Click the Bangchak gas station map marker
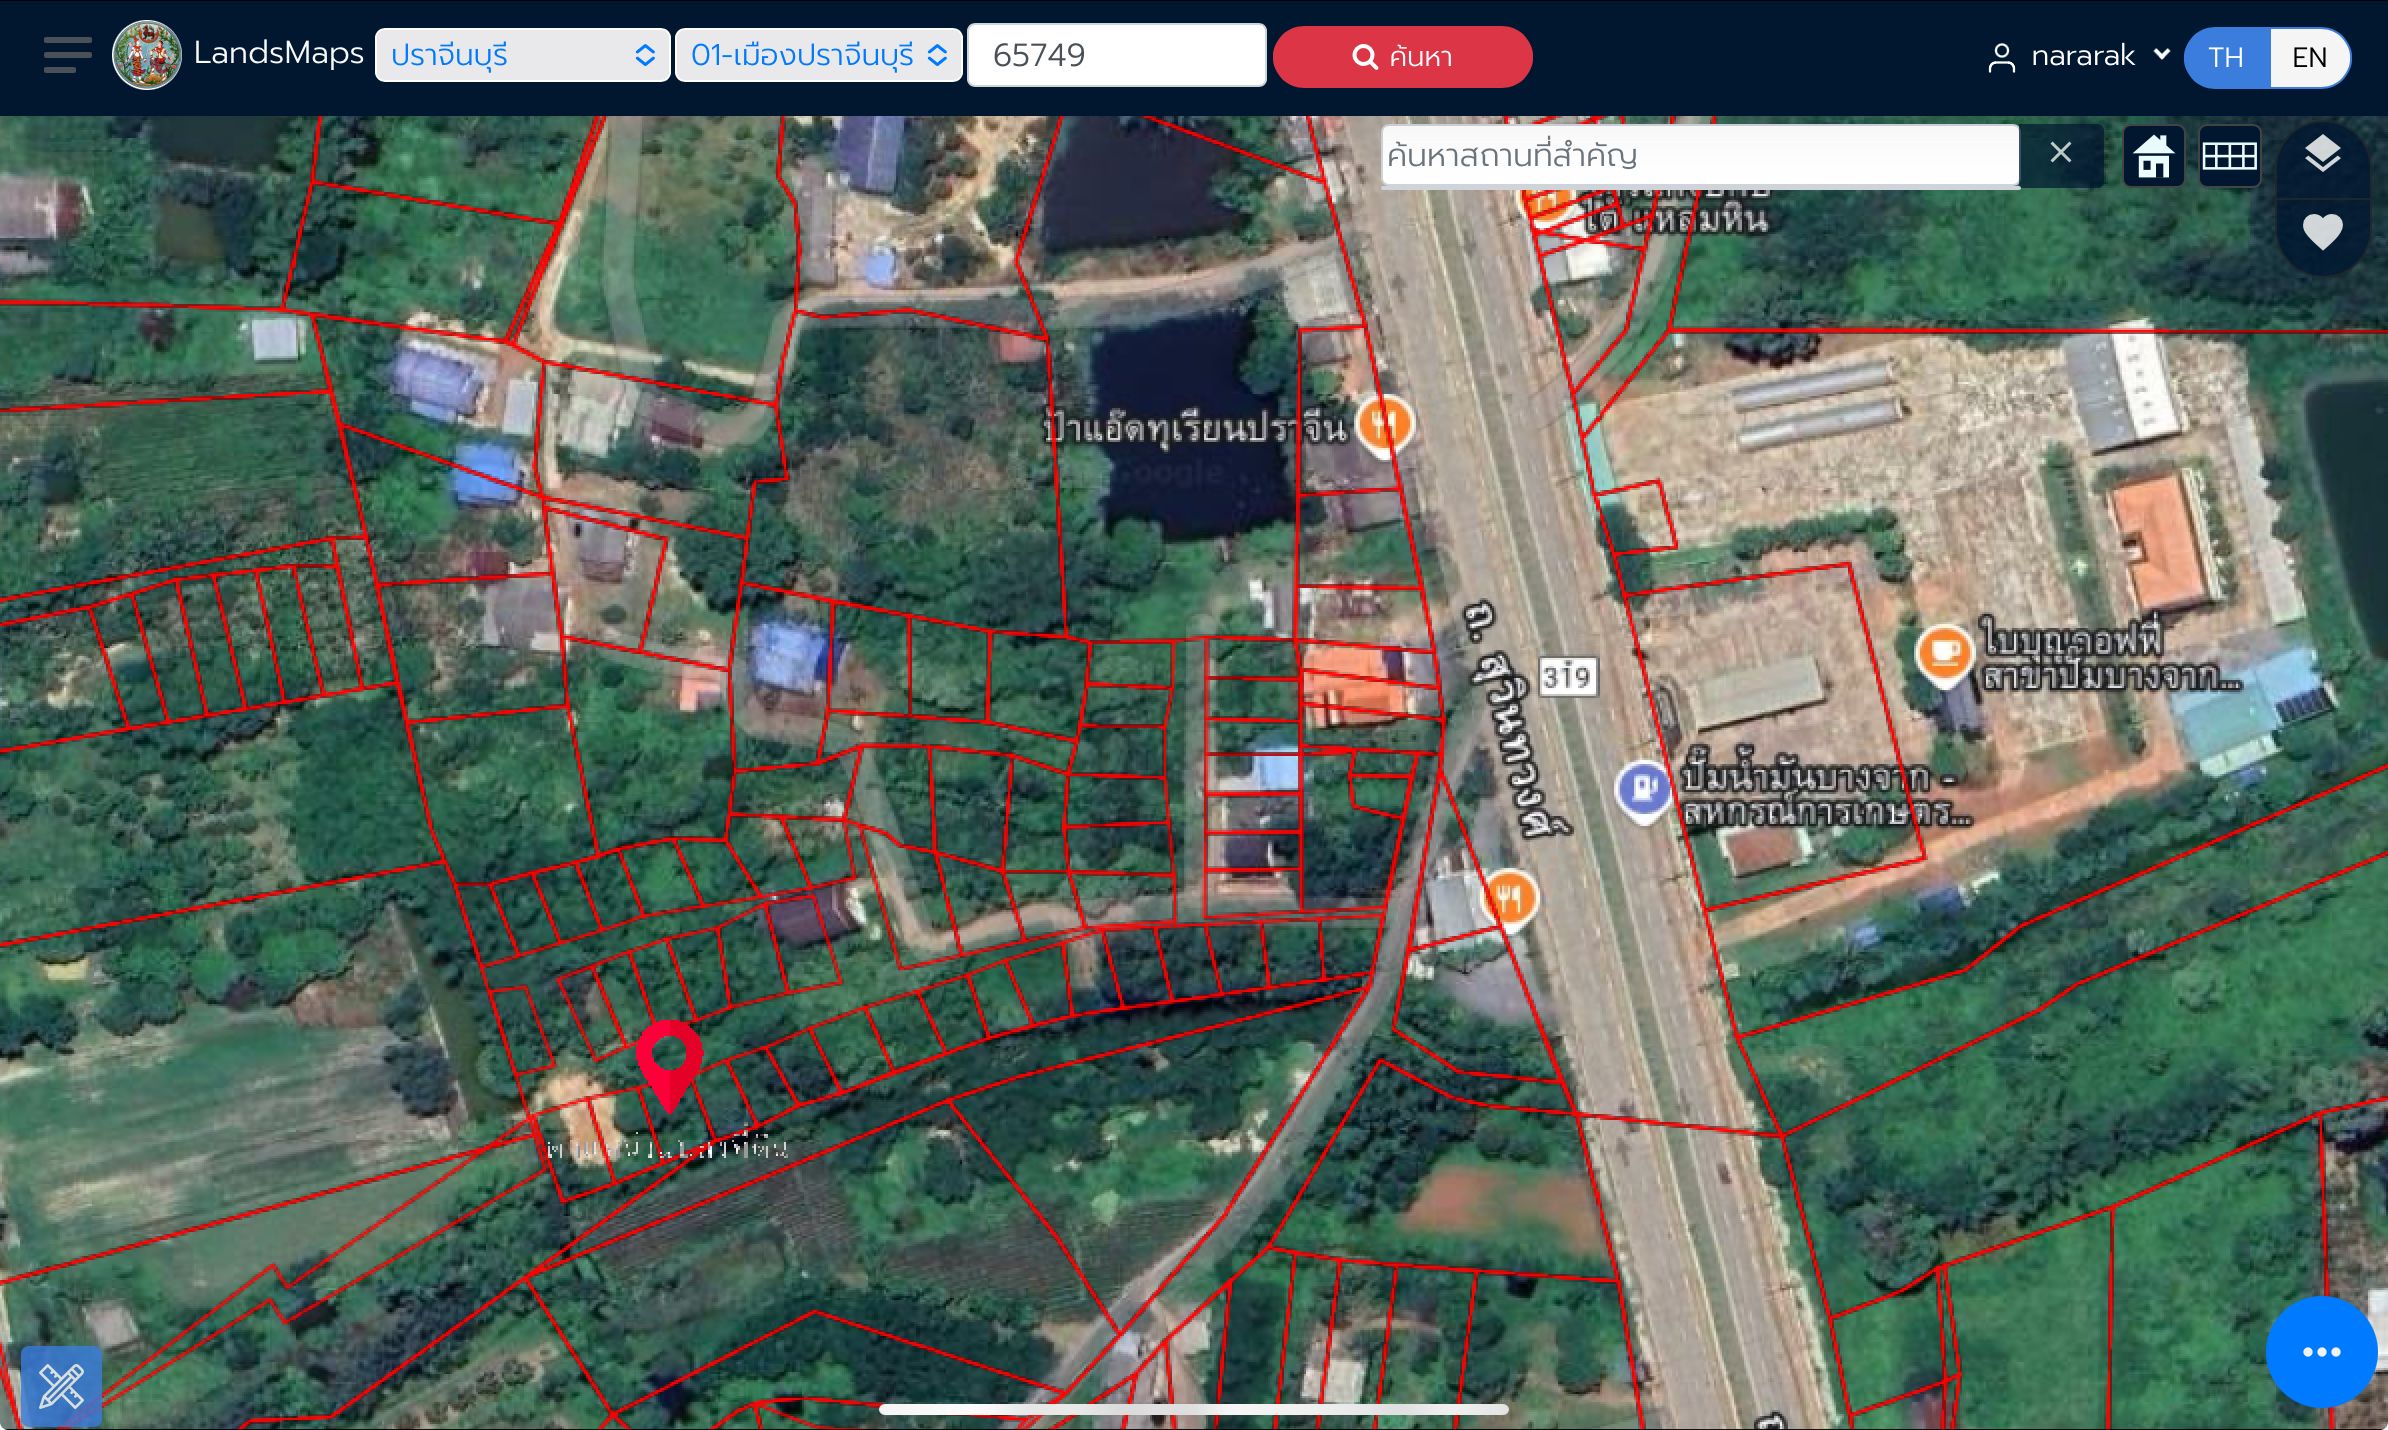Image resolution: width=2388 pixels, height=1430 pixels. (x=1642, y=791)
